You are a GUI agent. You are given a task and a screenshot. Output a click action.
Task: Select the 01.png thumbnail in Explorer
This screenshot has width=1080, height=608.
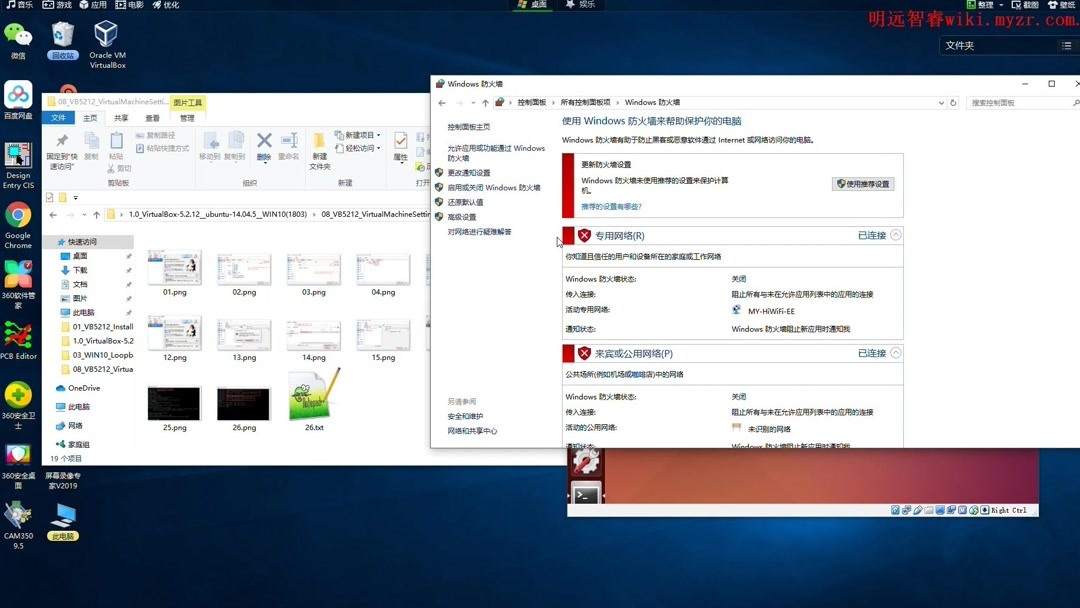tap(175, 268)
